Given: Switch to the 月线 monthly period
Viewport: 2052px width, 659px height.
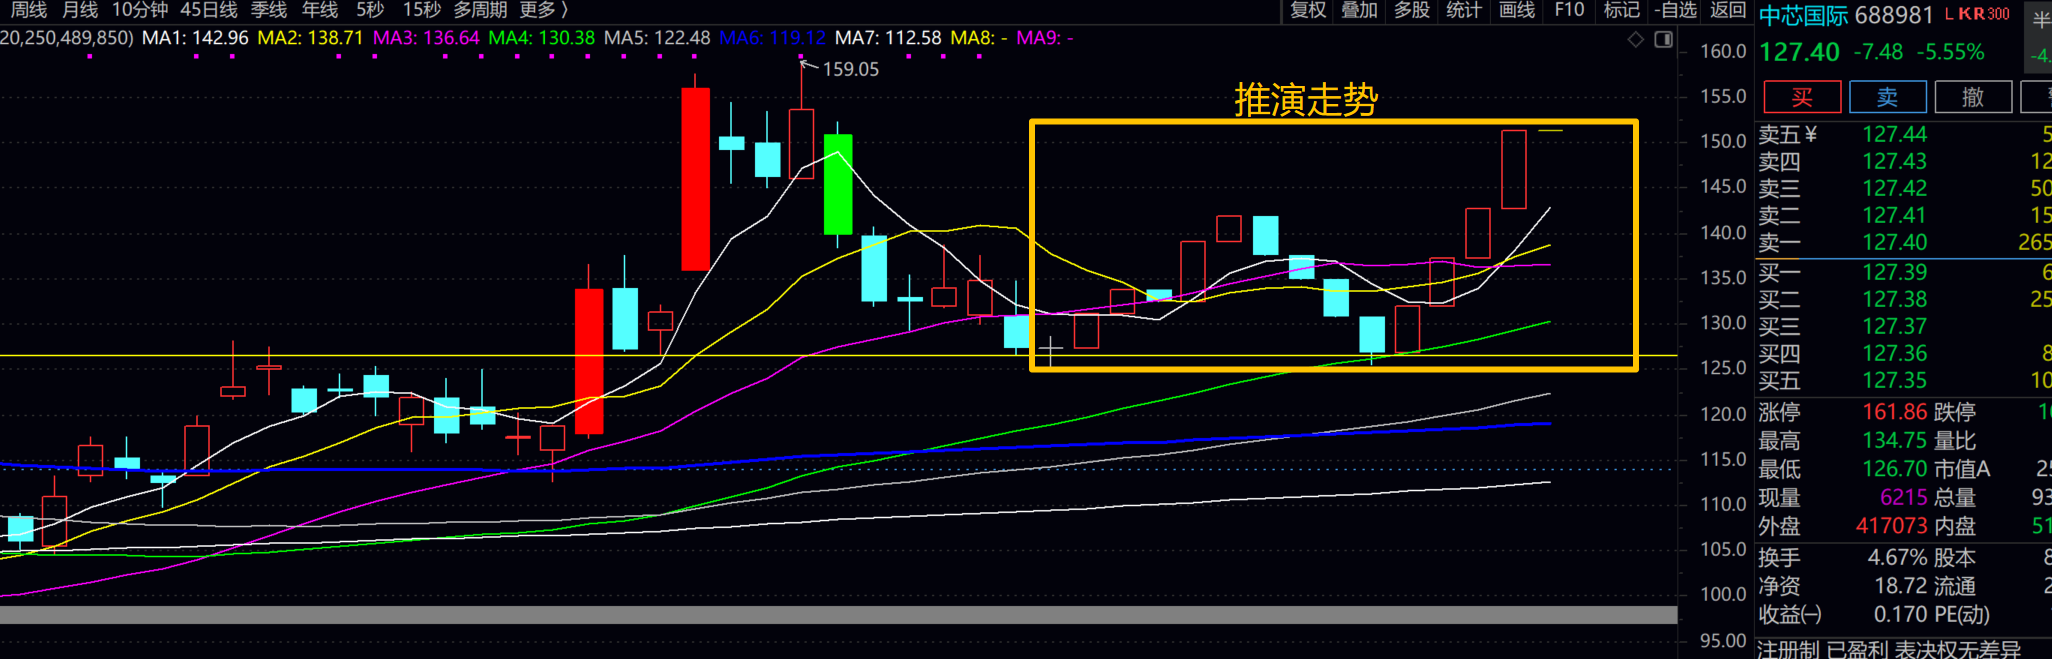Looking at the screenshot, I should pyautogui.click(x=80, y=10).
